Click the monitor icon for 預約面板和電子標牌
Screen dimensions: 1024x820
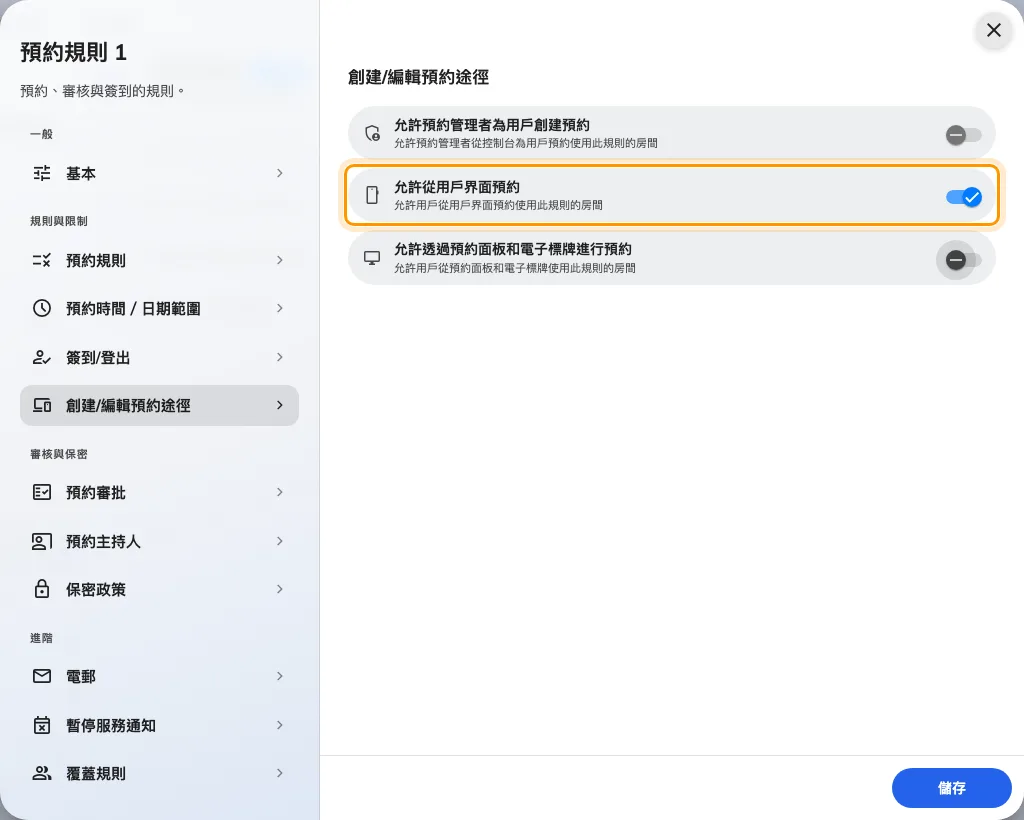tap(372, 258)
